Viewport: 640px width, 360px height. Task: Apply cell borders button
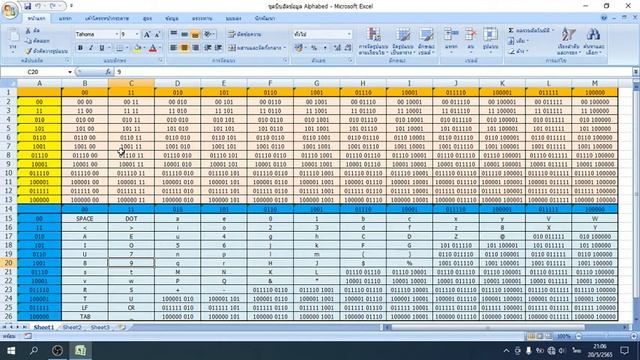coord(119,48)
